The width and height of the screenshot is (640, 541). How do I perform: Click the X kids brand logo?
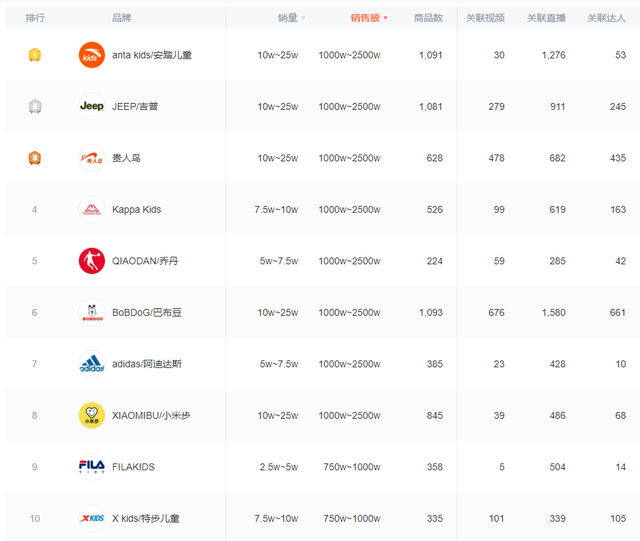coord(91,518)
